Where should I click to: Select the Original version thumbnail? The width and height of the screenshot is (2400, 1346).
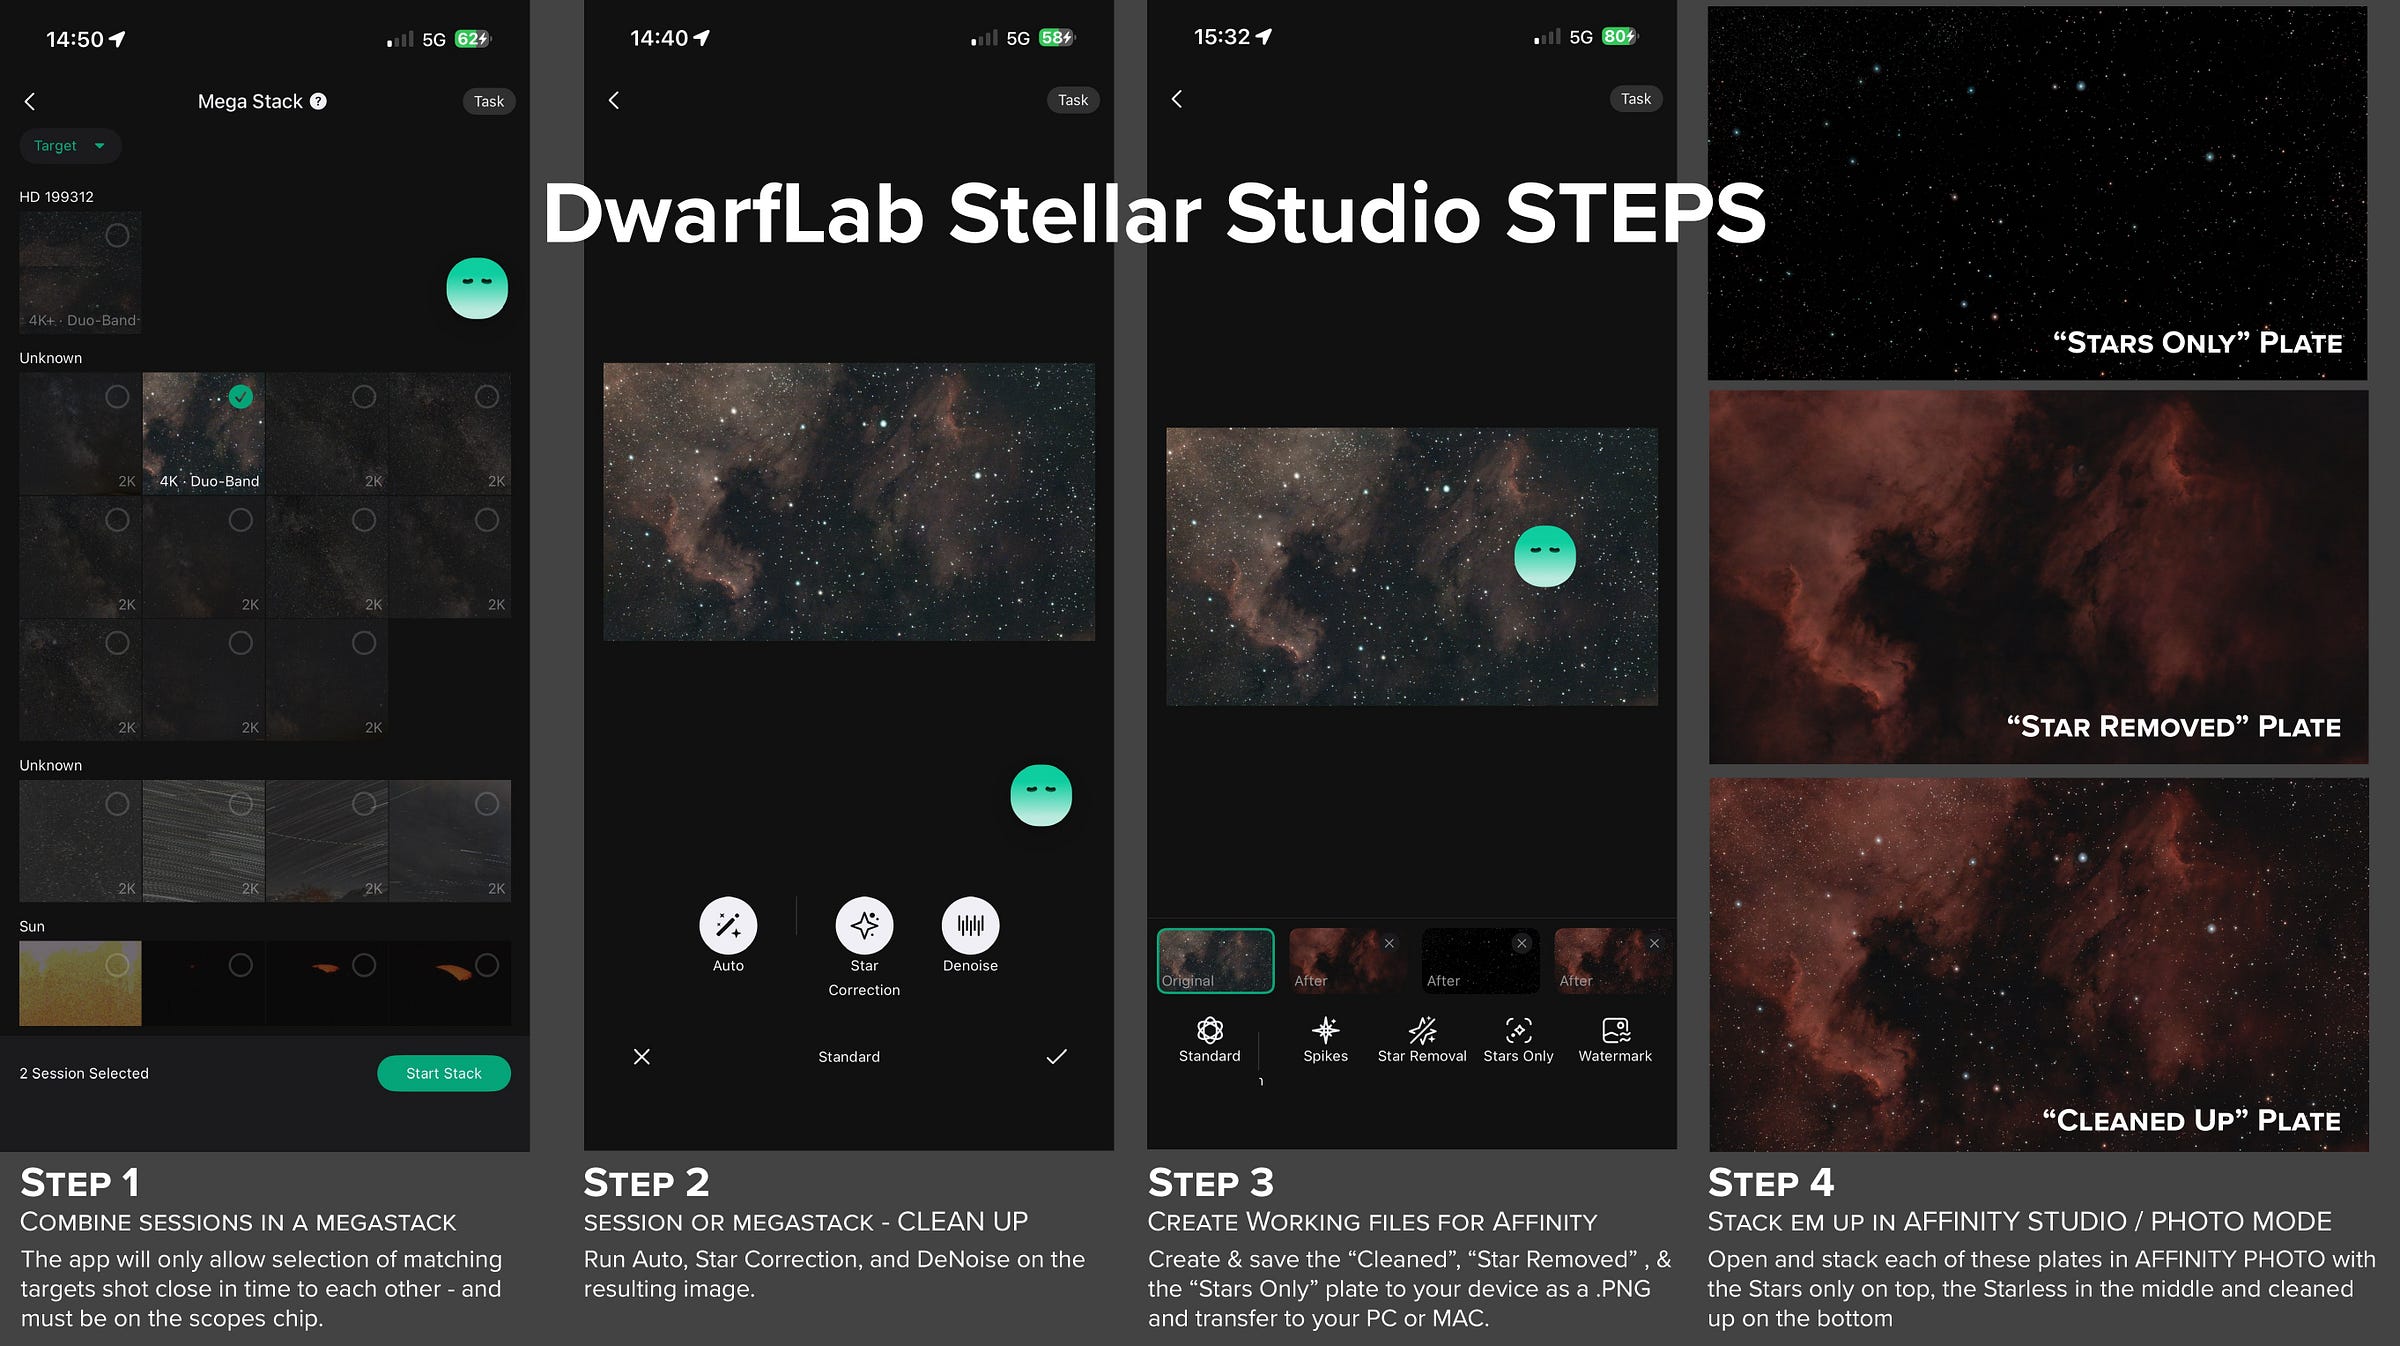[1215, 961]
